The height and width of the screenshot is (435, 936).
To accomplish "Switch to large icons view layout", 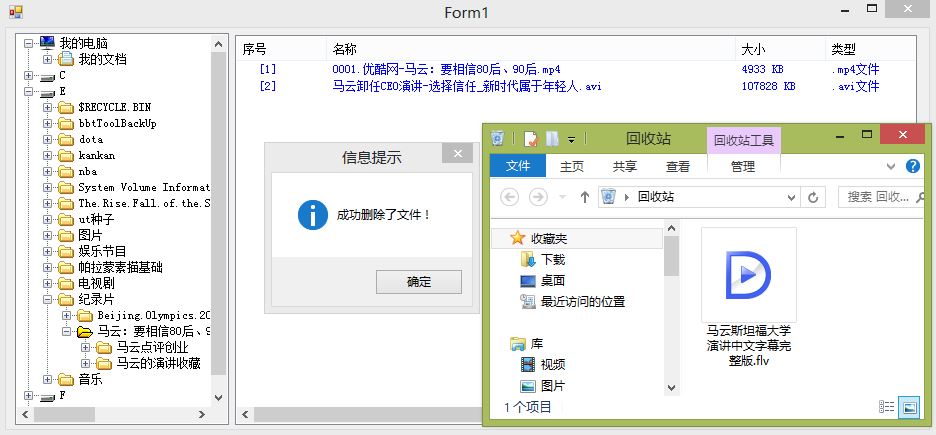I will click(909, 407).
